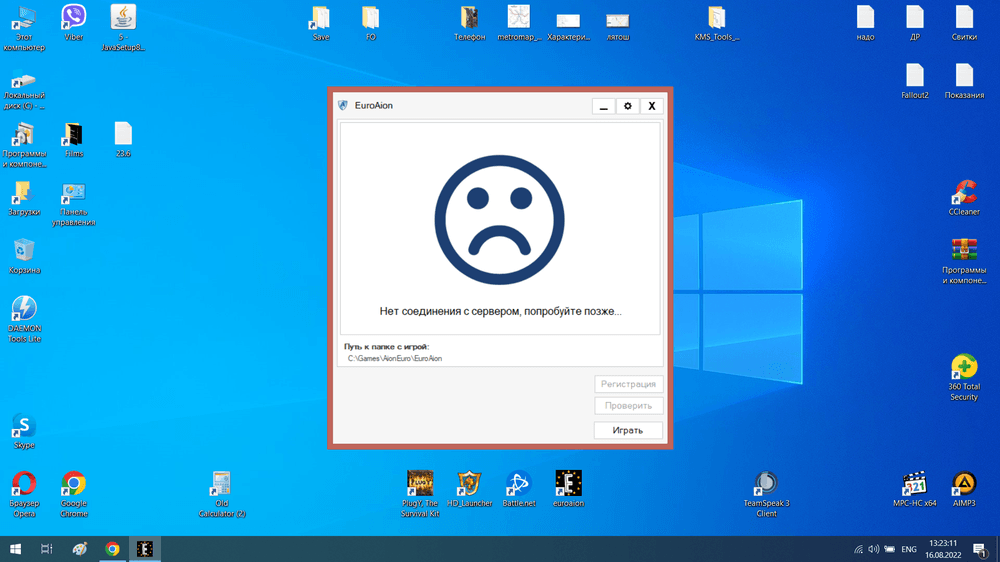Click the game folder path text
This screenshot has height=562, width=1000.
(x=395, y=358)
